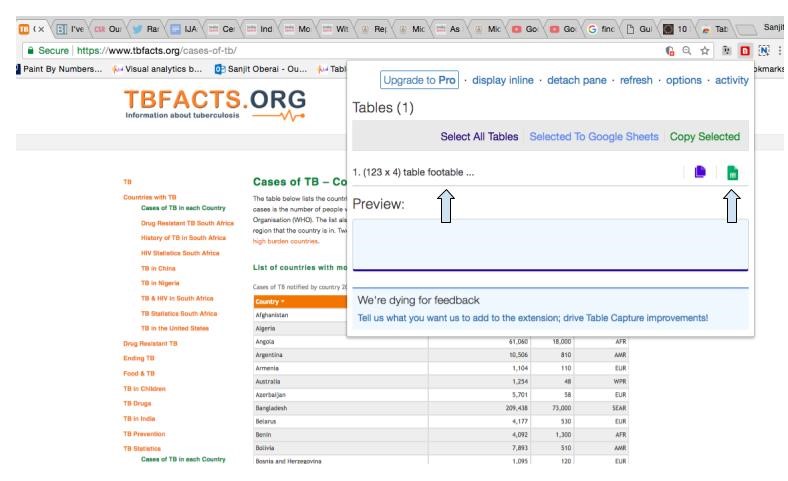Screen dimensions: 788x481
Task: Click the Table Capture feedback link
Action: (x=533, y=318)
